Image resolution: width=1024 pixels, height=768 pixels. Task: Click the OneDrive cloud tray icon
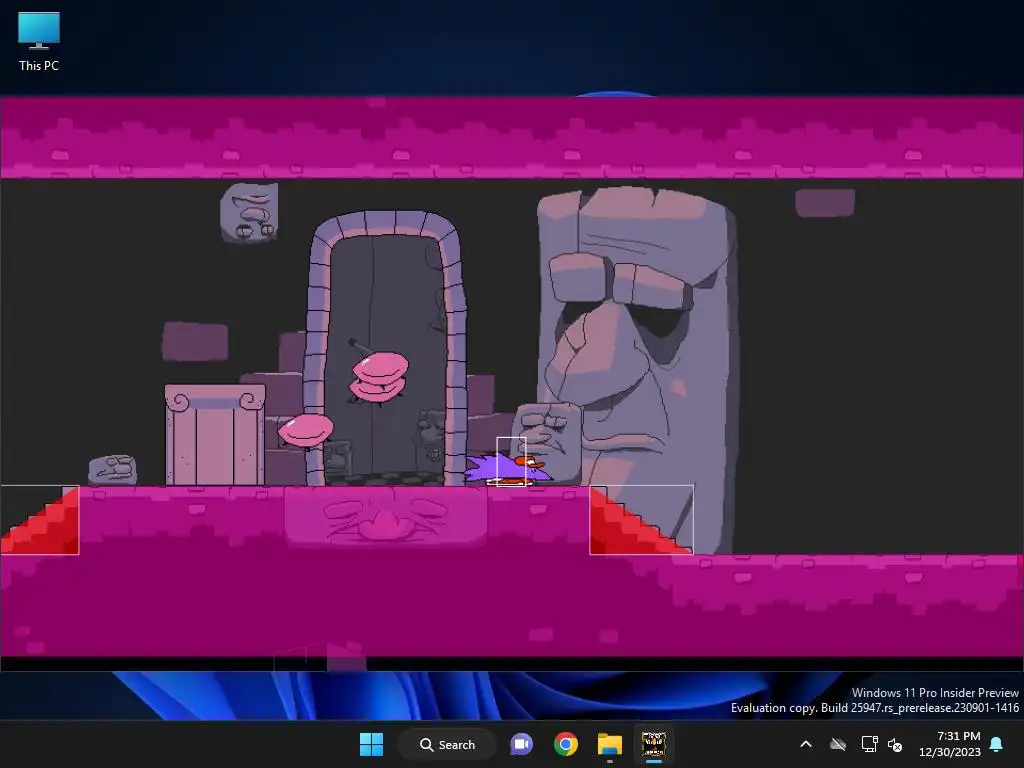[x=838, y=744]
